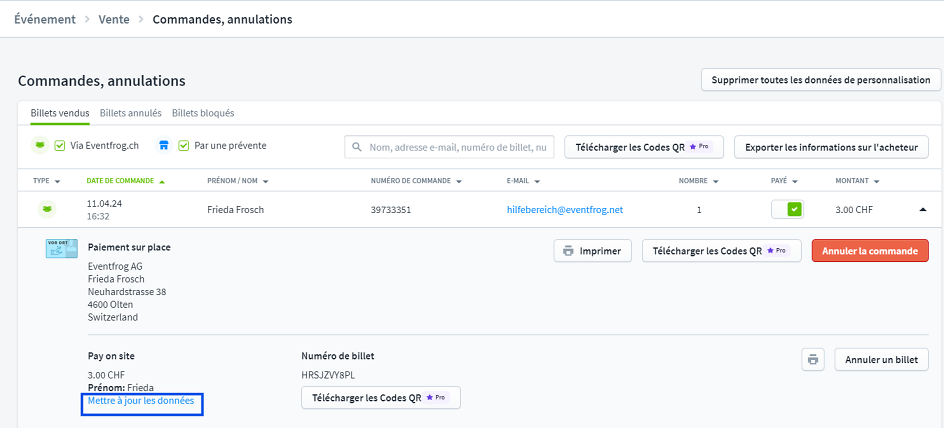Click Annuler la commande button
Screen dimensions: 944x428
click(x=869, y=251)
